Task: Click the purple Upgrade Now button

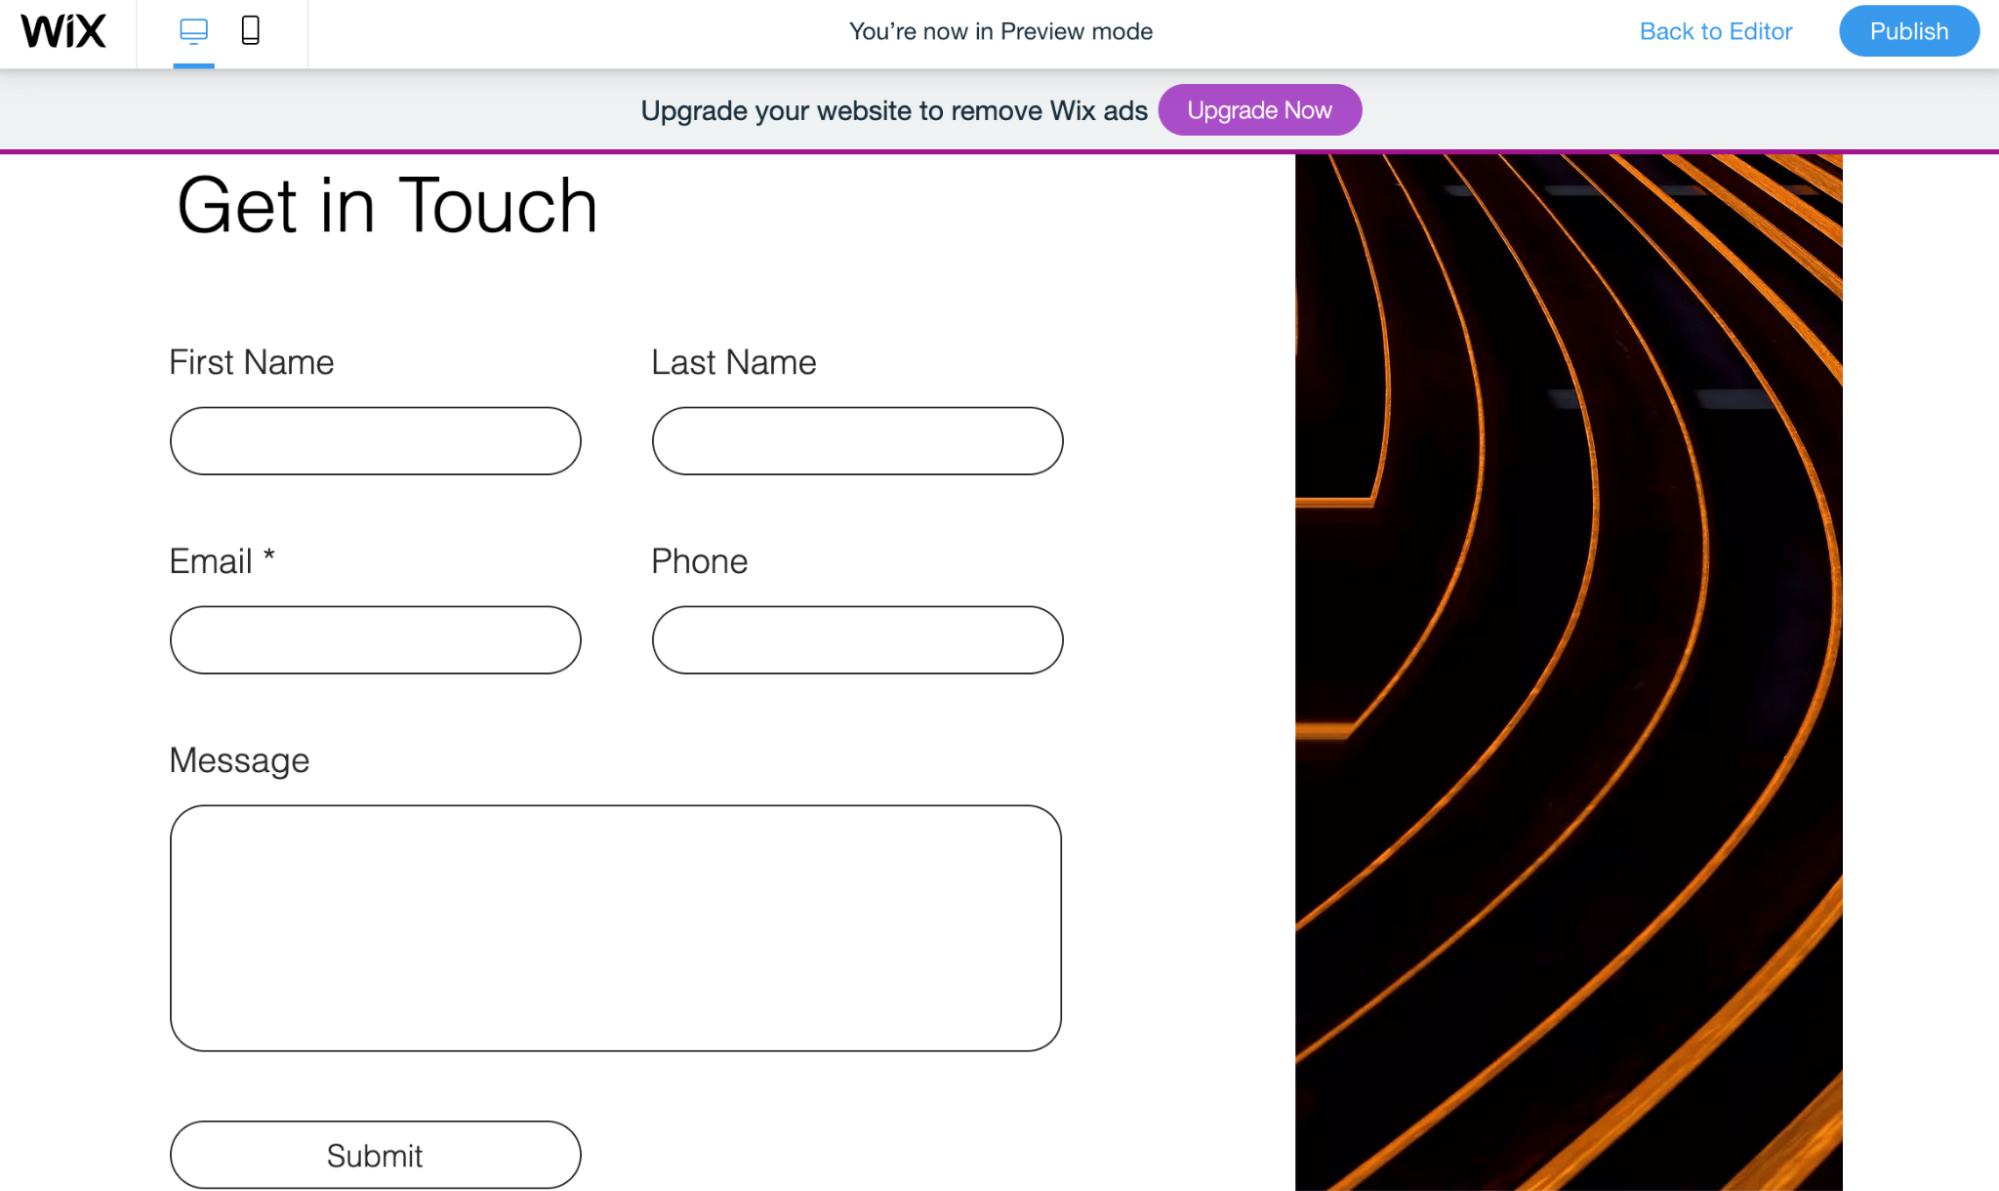Action: (x=1259, y=110)
